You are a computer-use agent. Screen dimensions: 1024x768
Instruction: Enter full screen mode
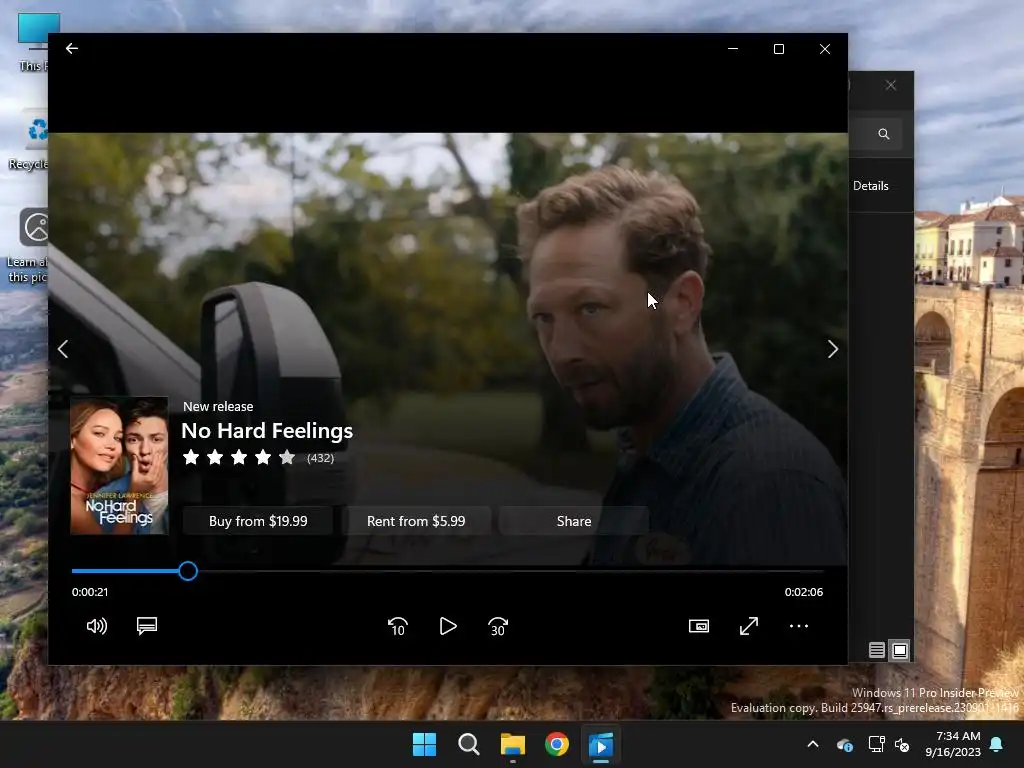749,626
